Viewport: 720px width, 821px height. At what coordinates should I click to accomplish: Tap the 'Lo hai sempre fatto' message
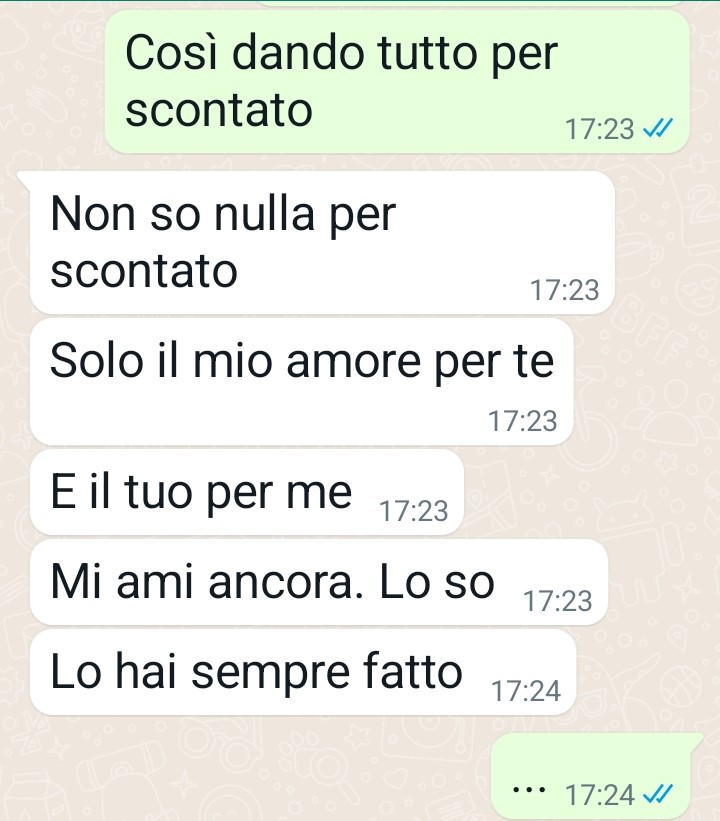[x=303, y=672]
